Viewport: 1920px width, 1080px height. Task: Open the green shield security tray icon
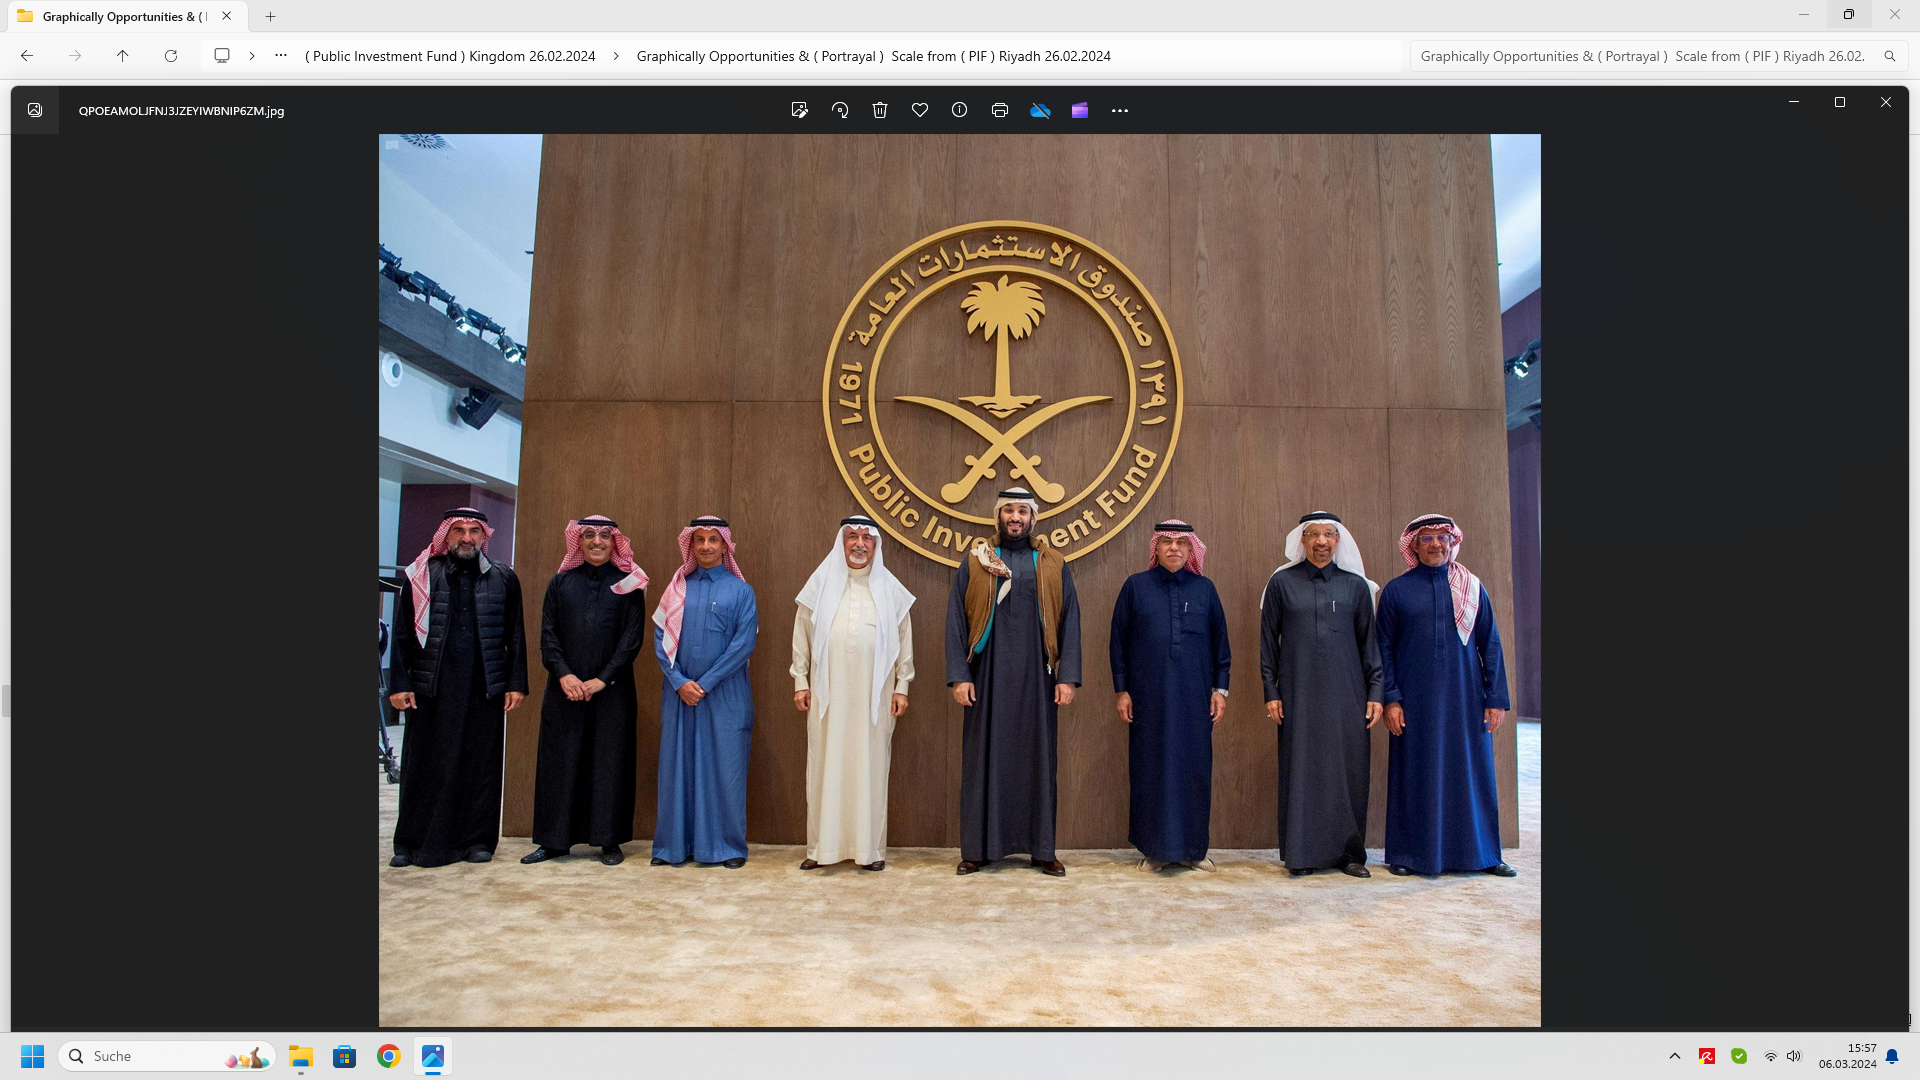click(1739, 1056)
